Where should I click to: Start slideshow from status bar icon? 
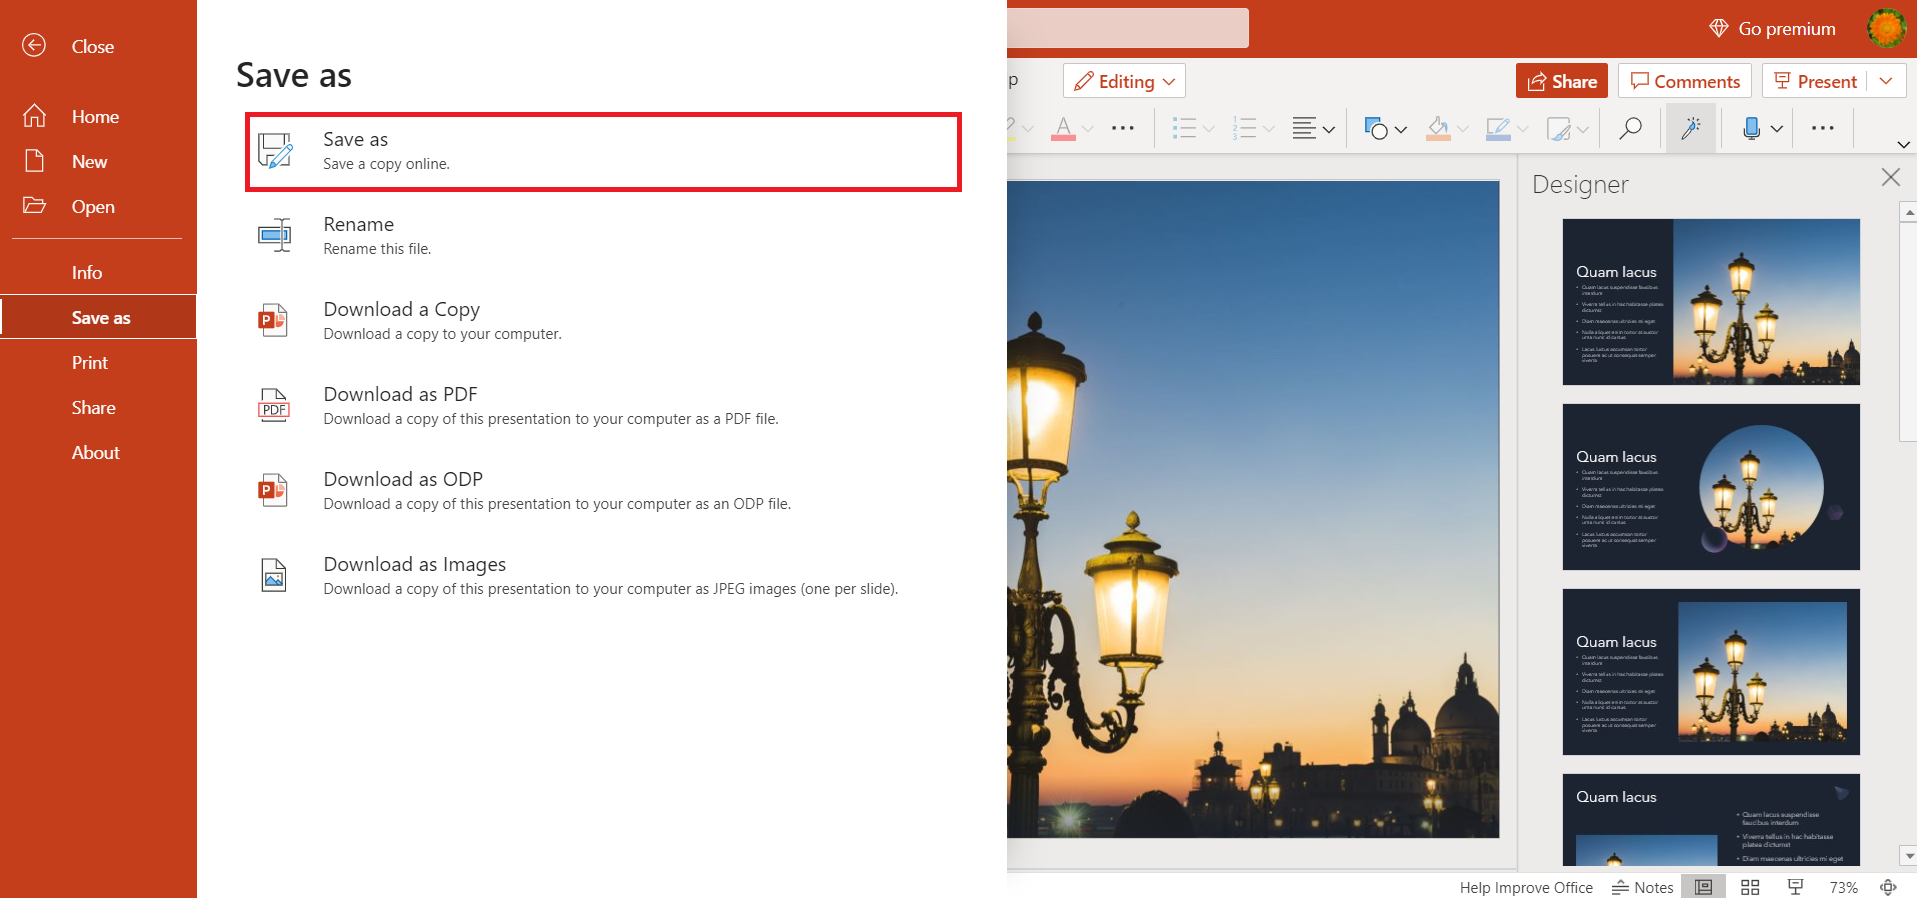coord(1796,887)
